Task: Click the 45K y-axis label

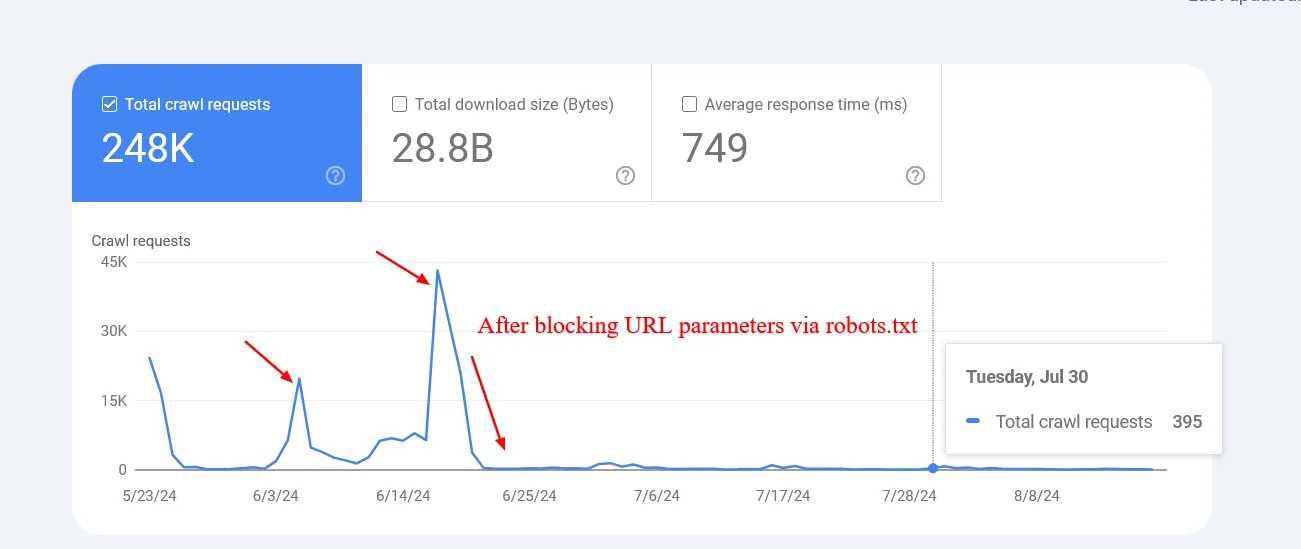Action: [114, 262]
